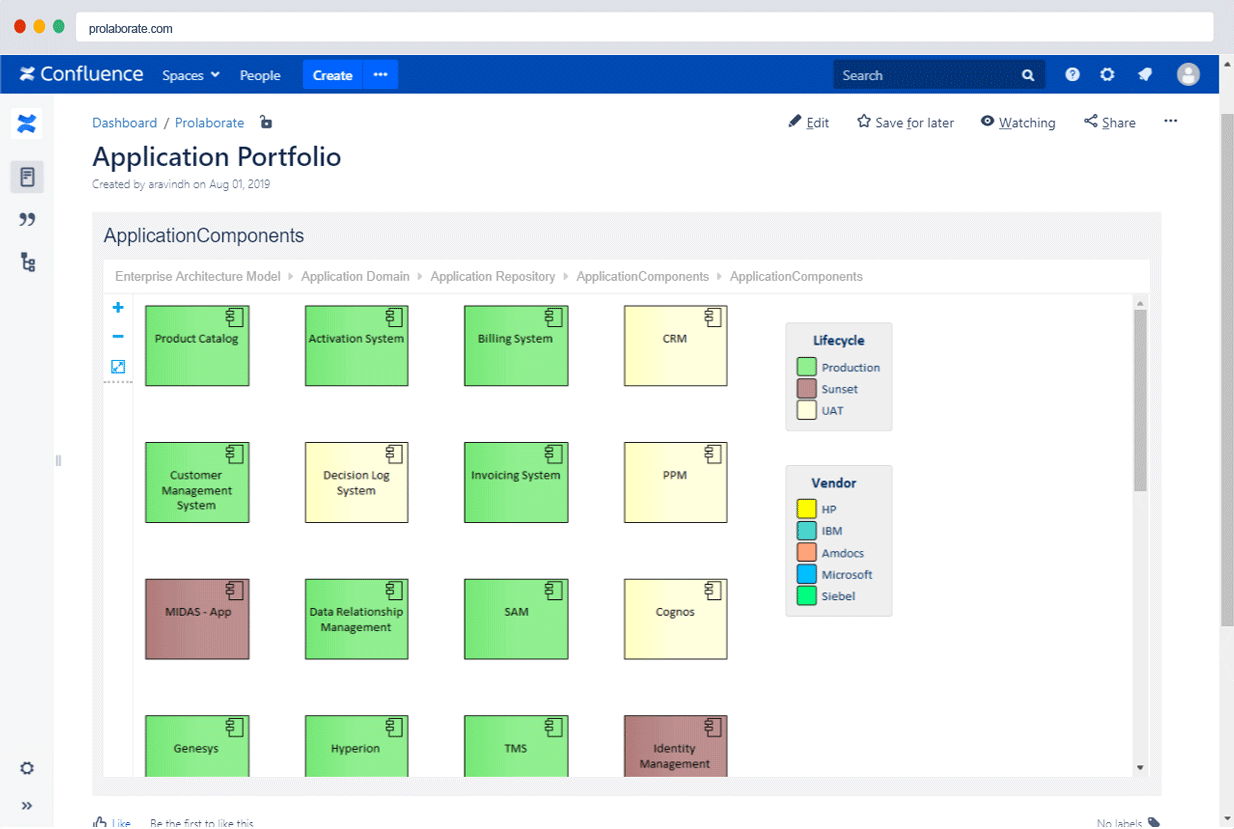The width and height of the screenshot is (1234, 829).
Task: Click diagram scrollbar down arrow
Action: pos(1140,768)
